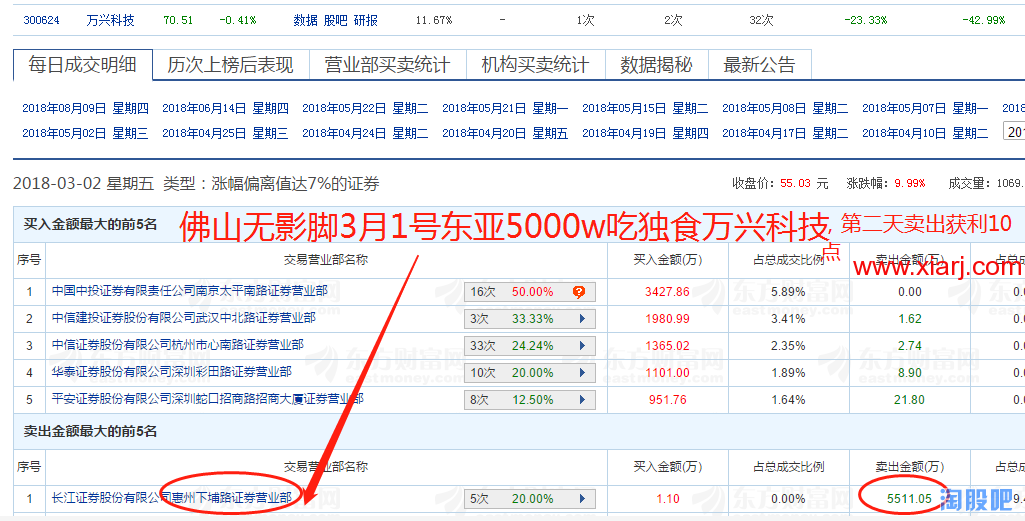Select date 2018年04月10日 星期二
1025x521 pixels.
point(925,134)
